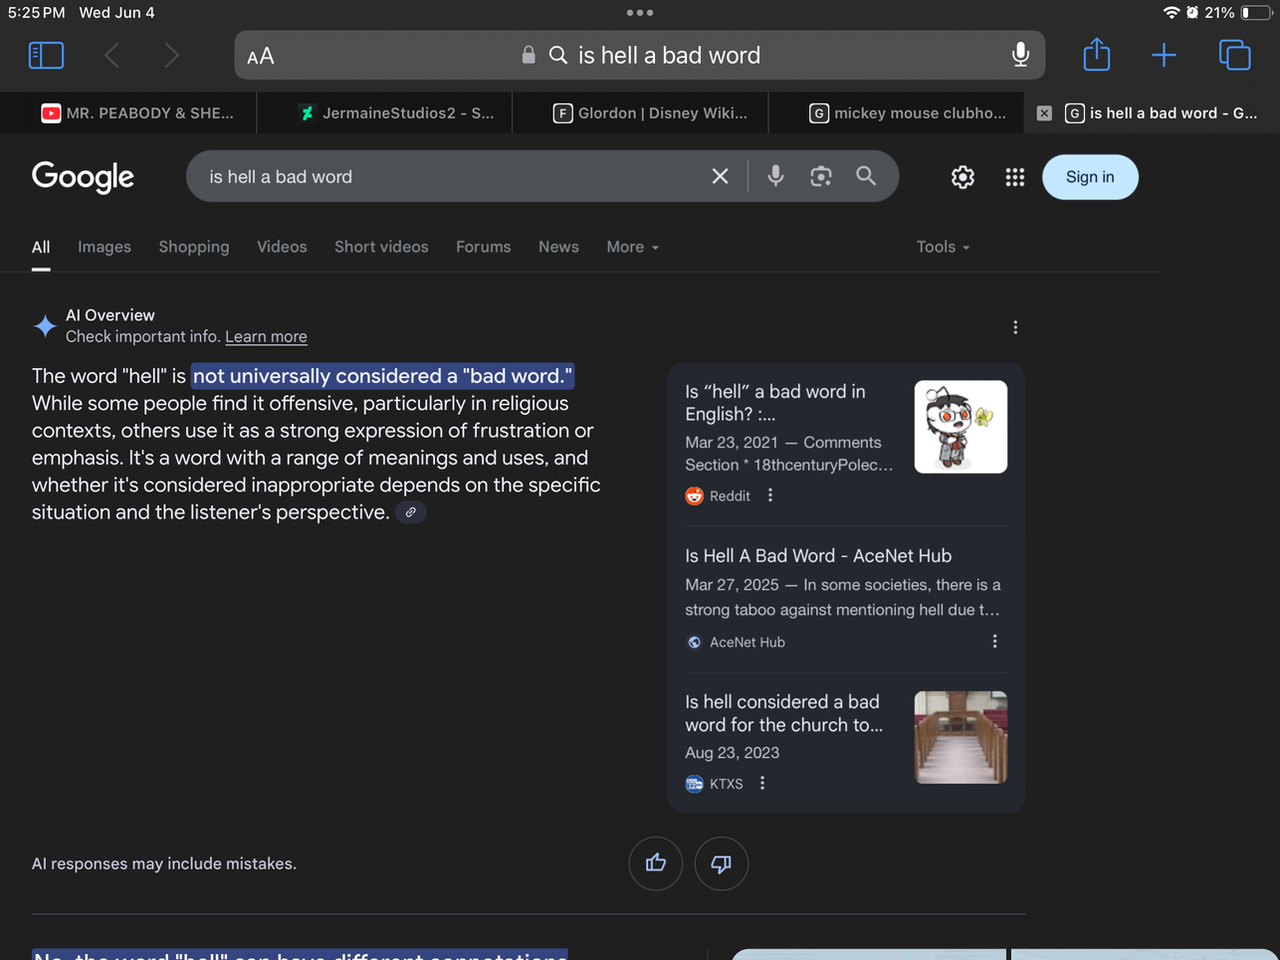Screen dimensions: 1280x960
Task: Click 'AI responses may include mistakes.' text
Action: point(164,864)
